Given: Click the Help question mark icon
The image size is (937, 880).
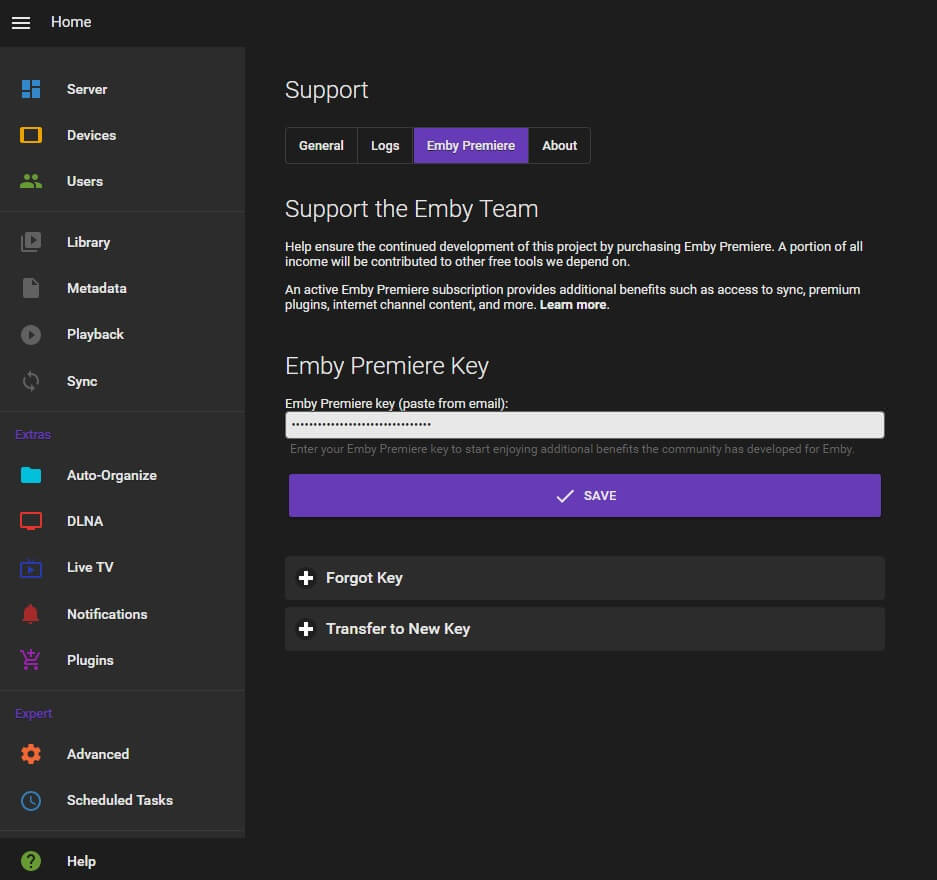Looking at the screenshot, I should 30,861.
